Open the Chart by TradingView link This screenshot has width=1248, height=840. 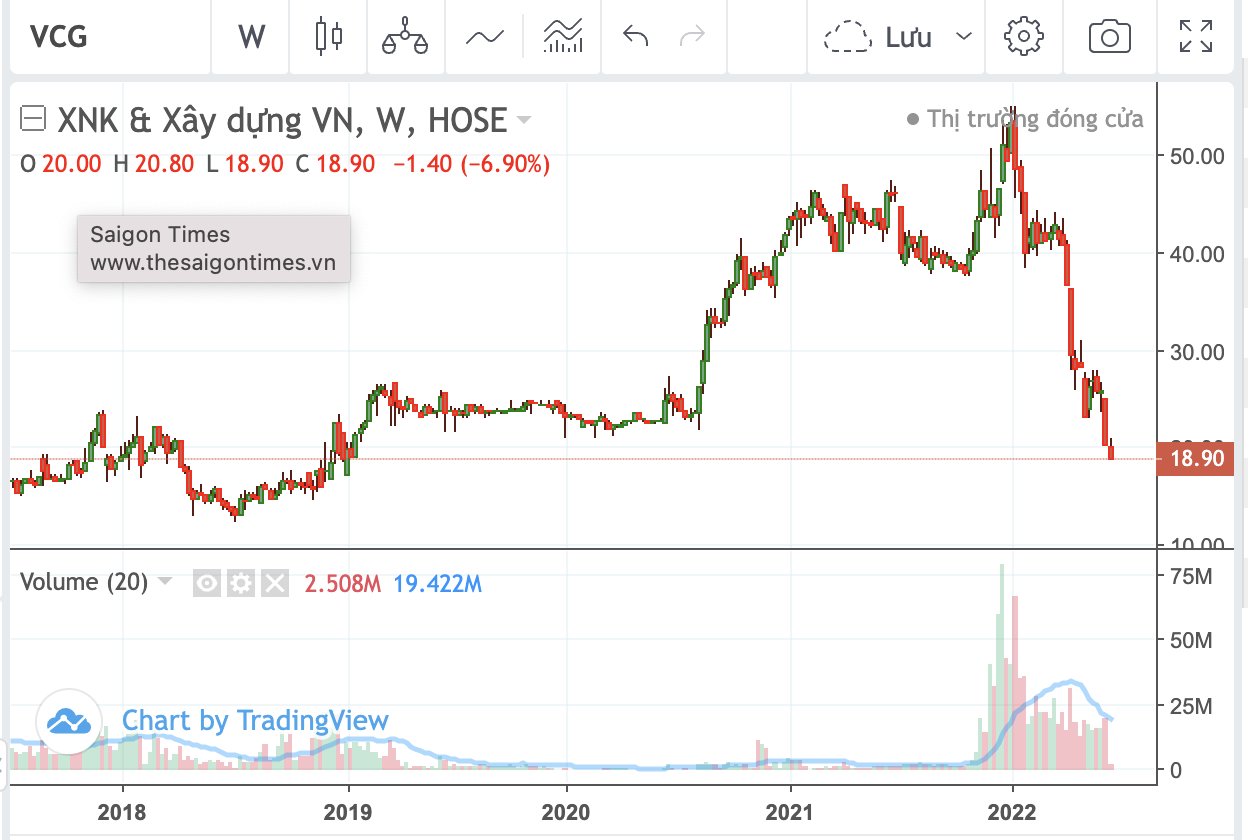[x=255, y=720]
